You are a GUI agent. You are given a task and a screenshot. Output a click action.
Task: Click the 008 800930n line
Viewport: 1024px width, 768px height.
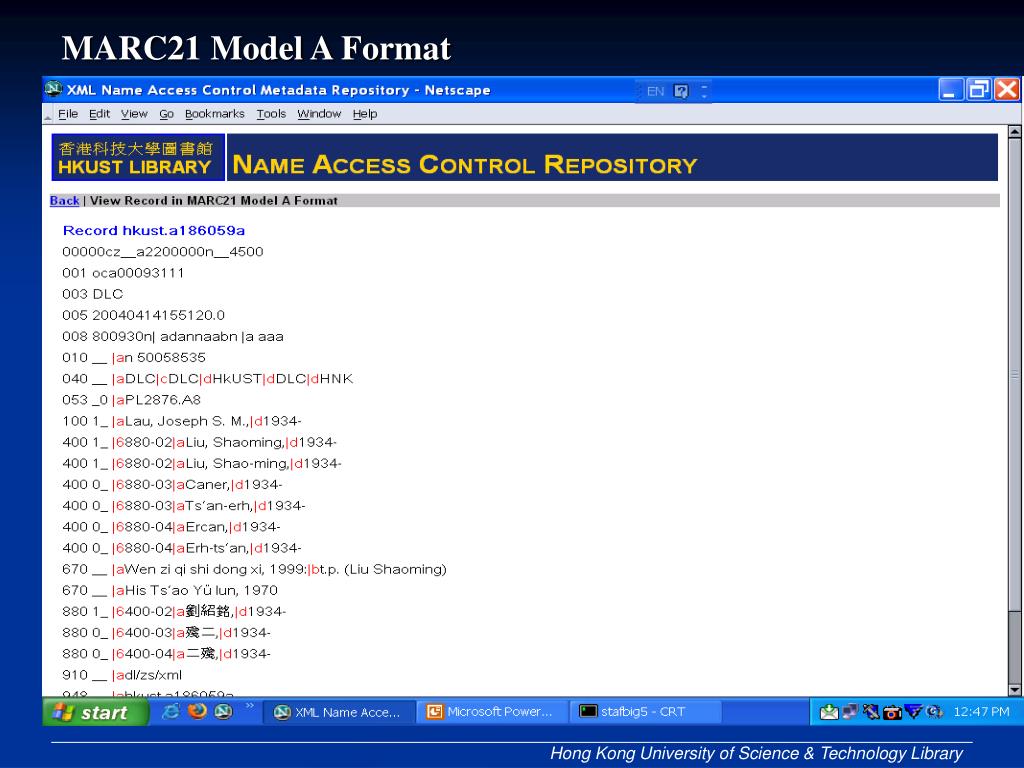[x=173, y=336]
